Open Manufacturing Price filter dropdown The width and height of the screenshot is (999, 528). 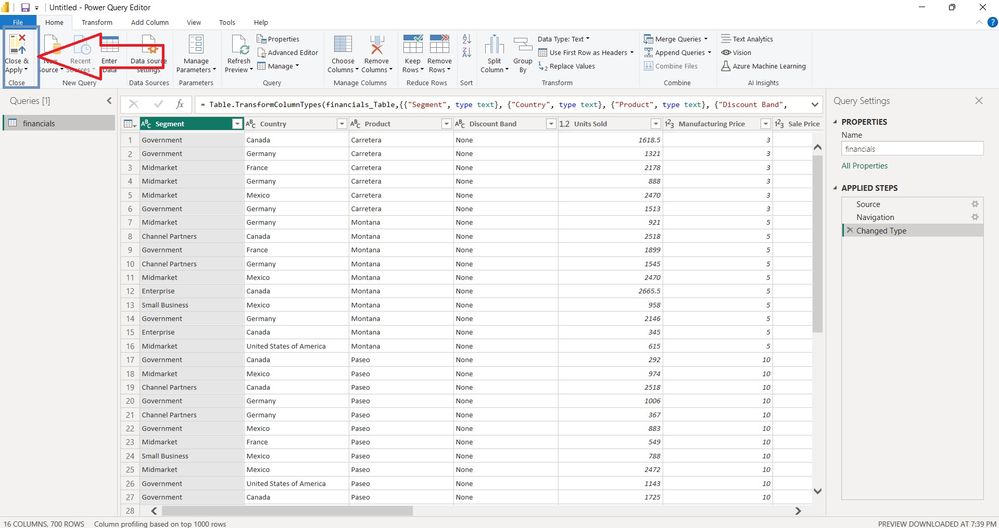click(x=765, y=124)
